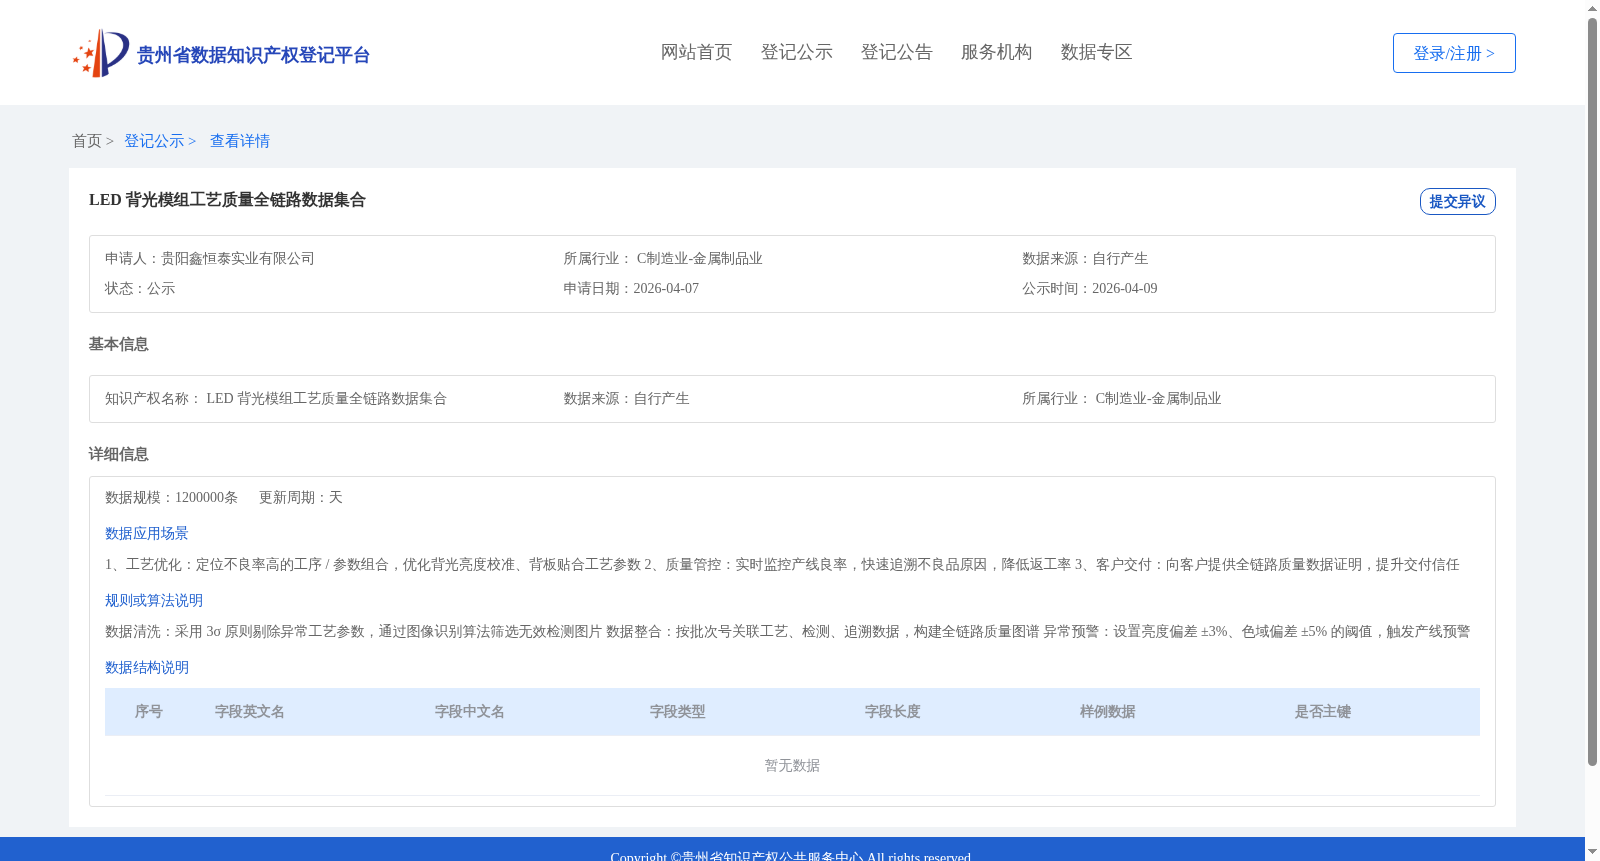The image size is (1600, 861).
Task: Click 登记公示 breadcrumb link
Action: [154, 141]
